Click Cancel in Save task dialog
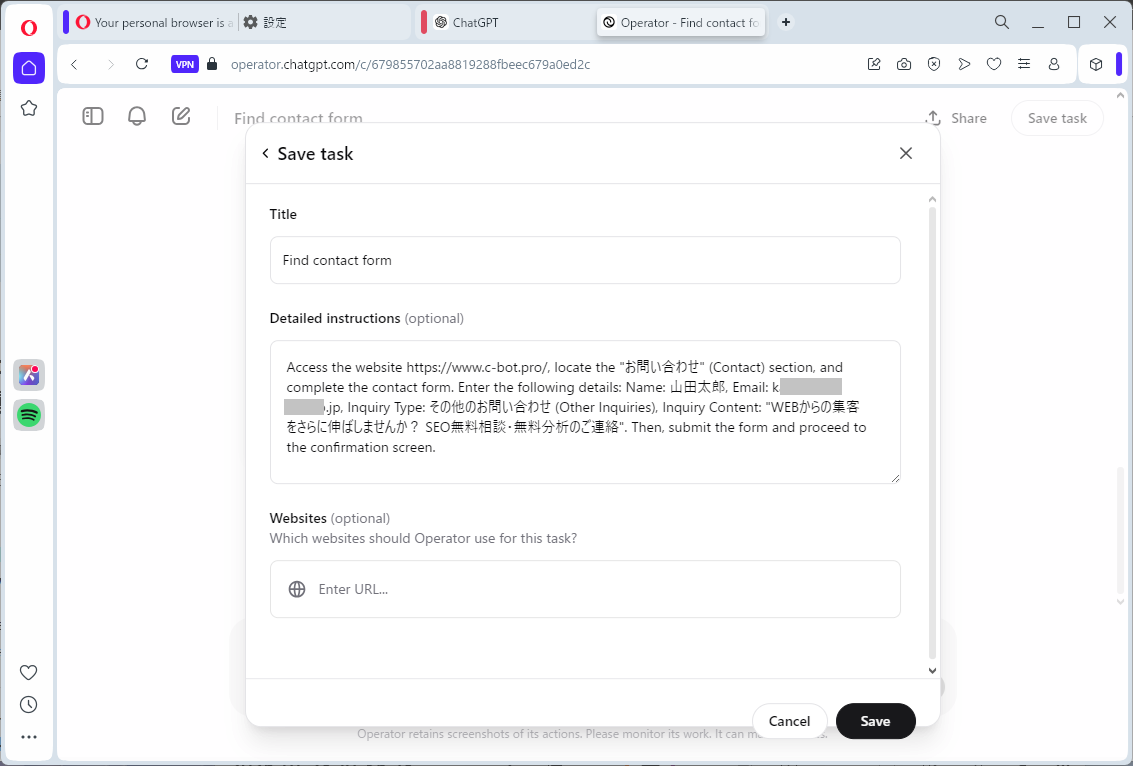The height and width of the screenshot is (766, 1133). coord(789,721)
